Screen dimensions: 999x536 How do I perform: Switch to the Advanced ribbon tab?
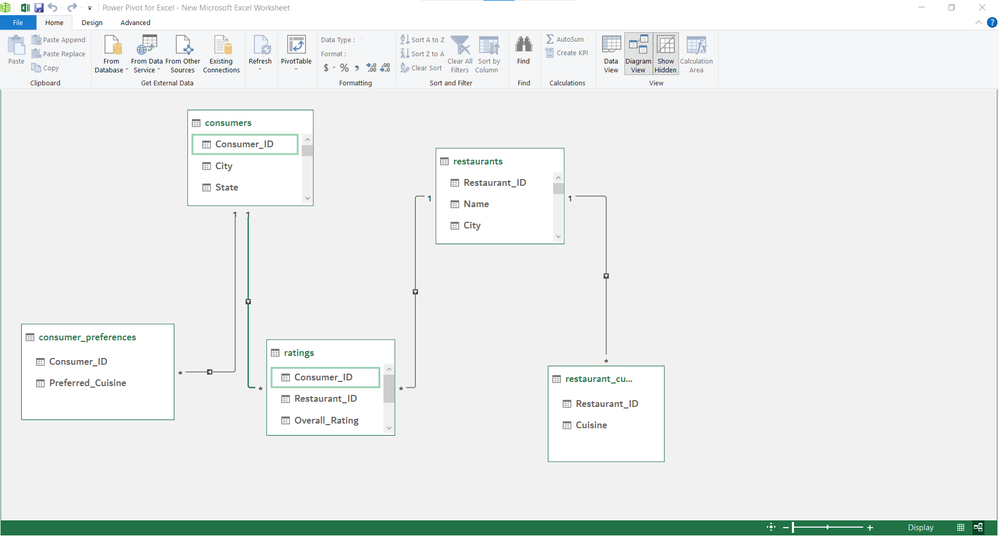point(135,22)
